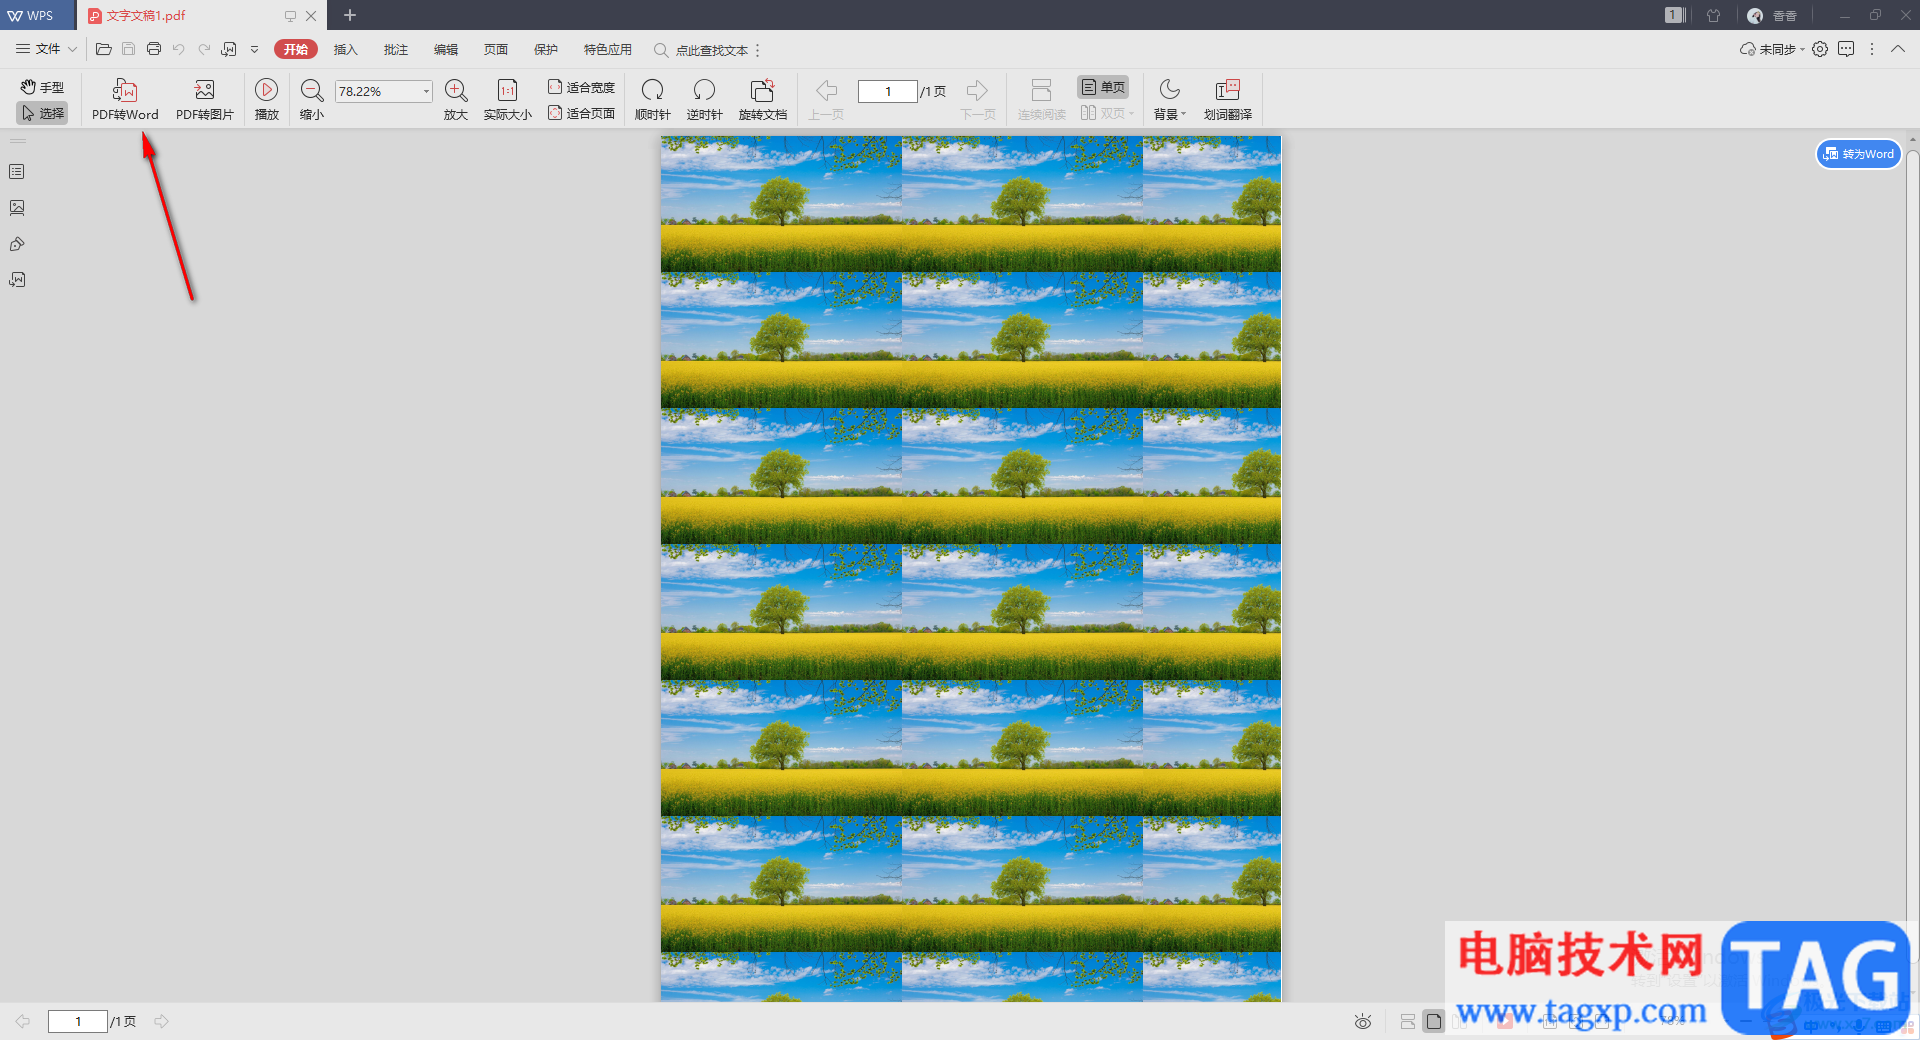The width and height of the screenshot is (1920, 1040).
Task: Click the 点此查找文本 search box
Action: pos(701,50)
